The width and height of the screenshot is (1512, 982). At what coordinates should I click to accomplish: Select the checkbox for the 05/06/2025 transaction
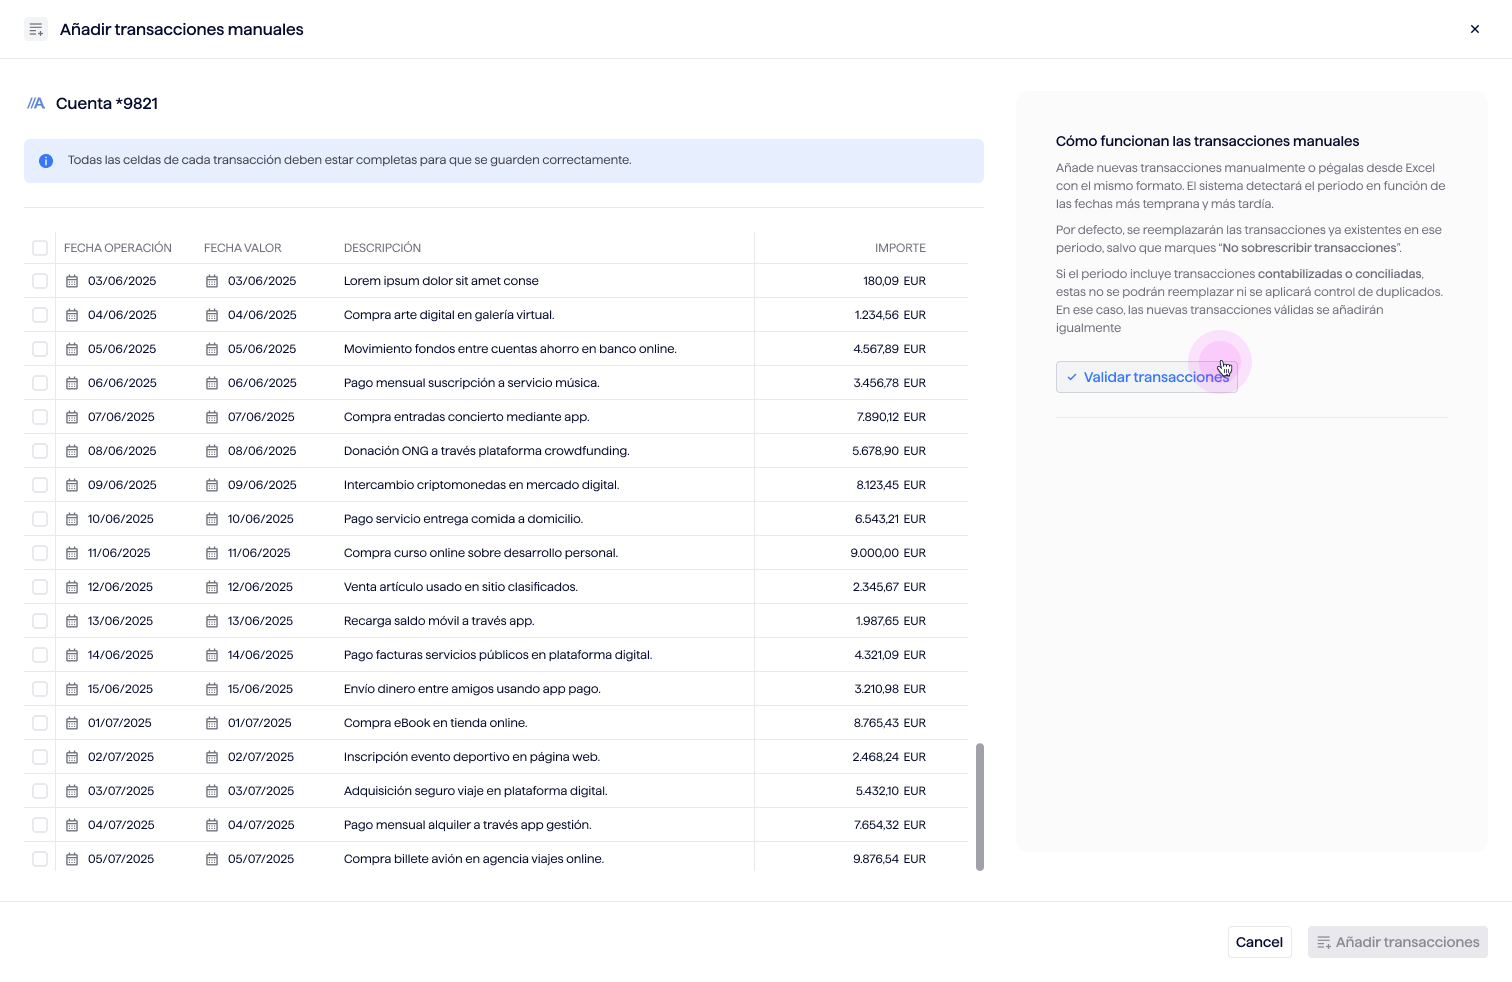40,349
